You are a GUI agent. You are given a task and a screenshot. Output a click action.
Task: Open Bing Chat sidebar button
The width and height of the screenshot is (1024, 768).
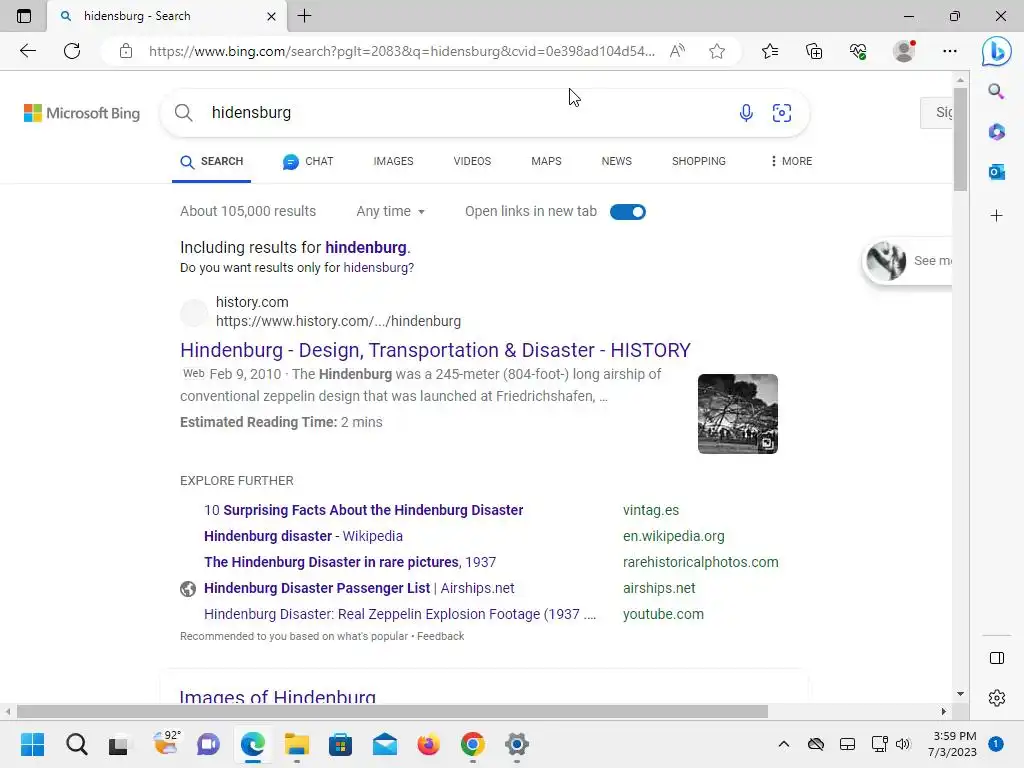click(996, 51)
